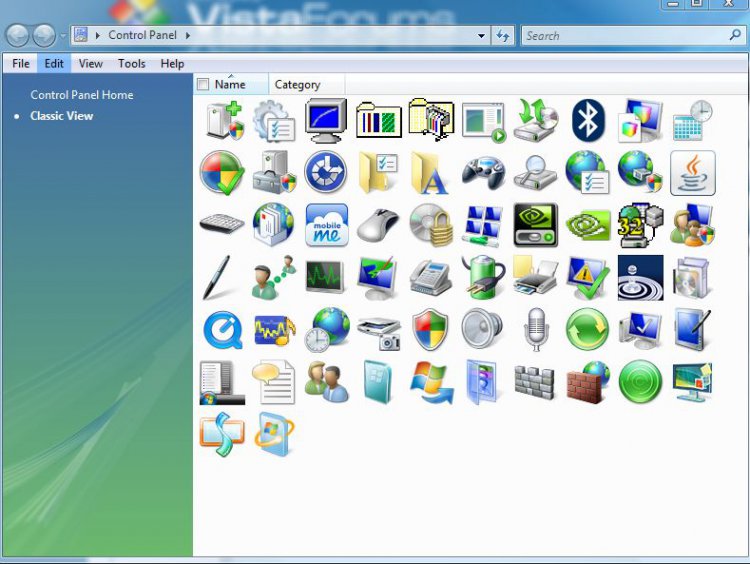
Task: Open the Mouse settings icon
Action: (378, 225)
